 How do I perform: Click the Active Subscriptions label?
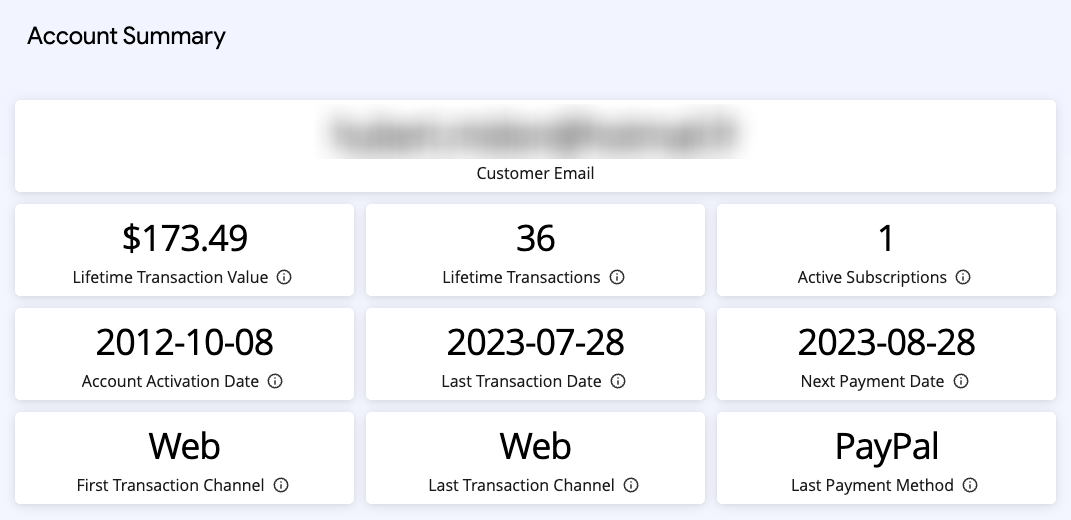pos(872,277)
